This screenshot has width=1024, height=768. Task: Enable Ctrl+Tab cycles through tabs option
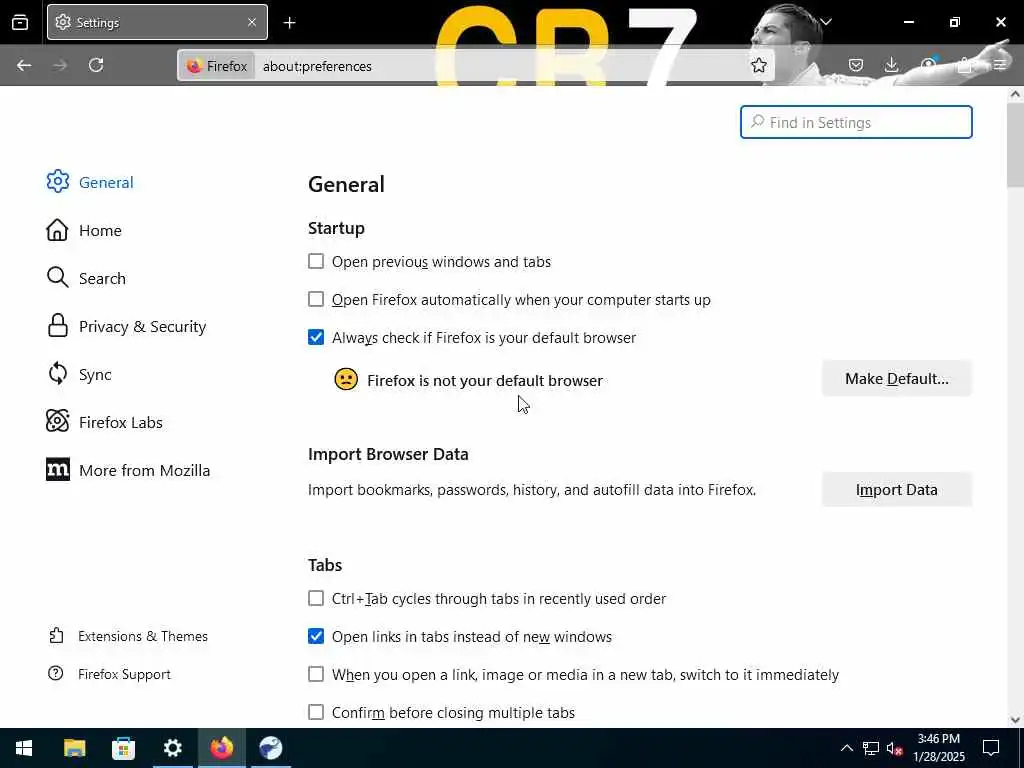[316, 598]
